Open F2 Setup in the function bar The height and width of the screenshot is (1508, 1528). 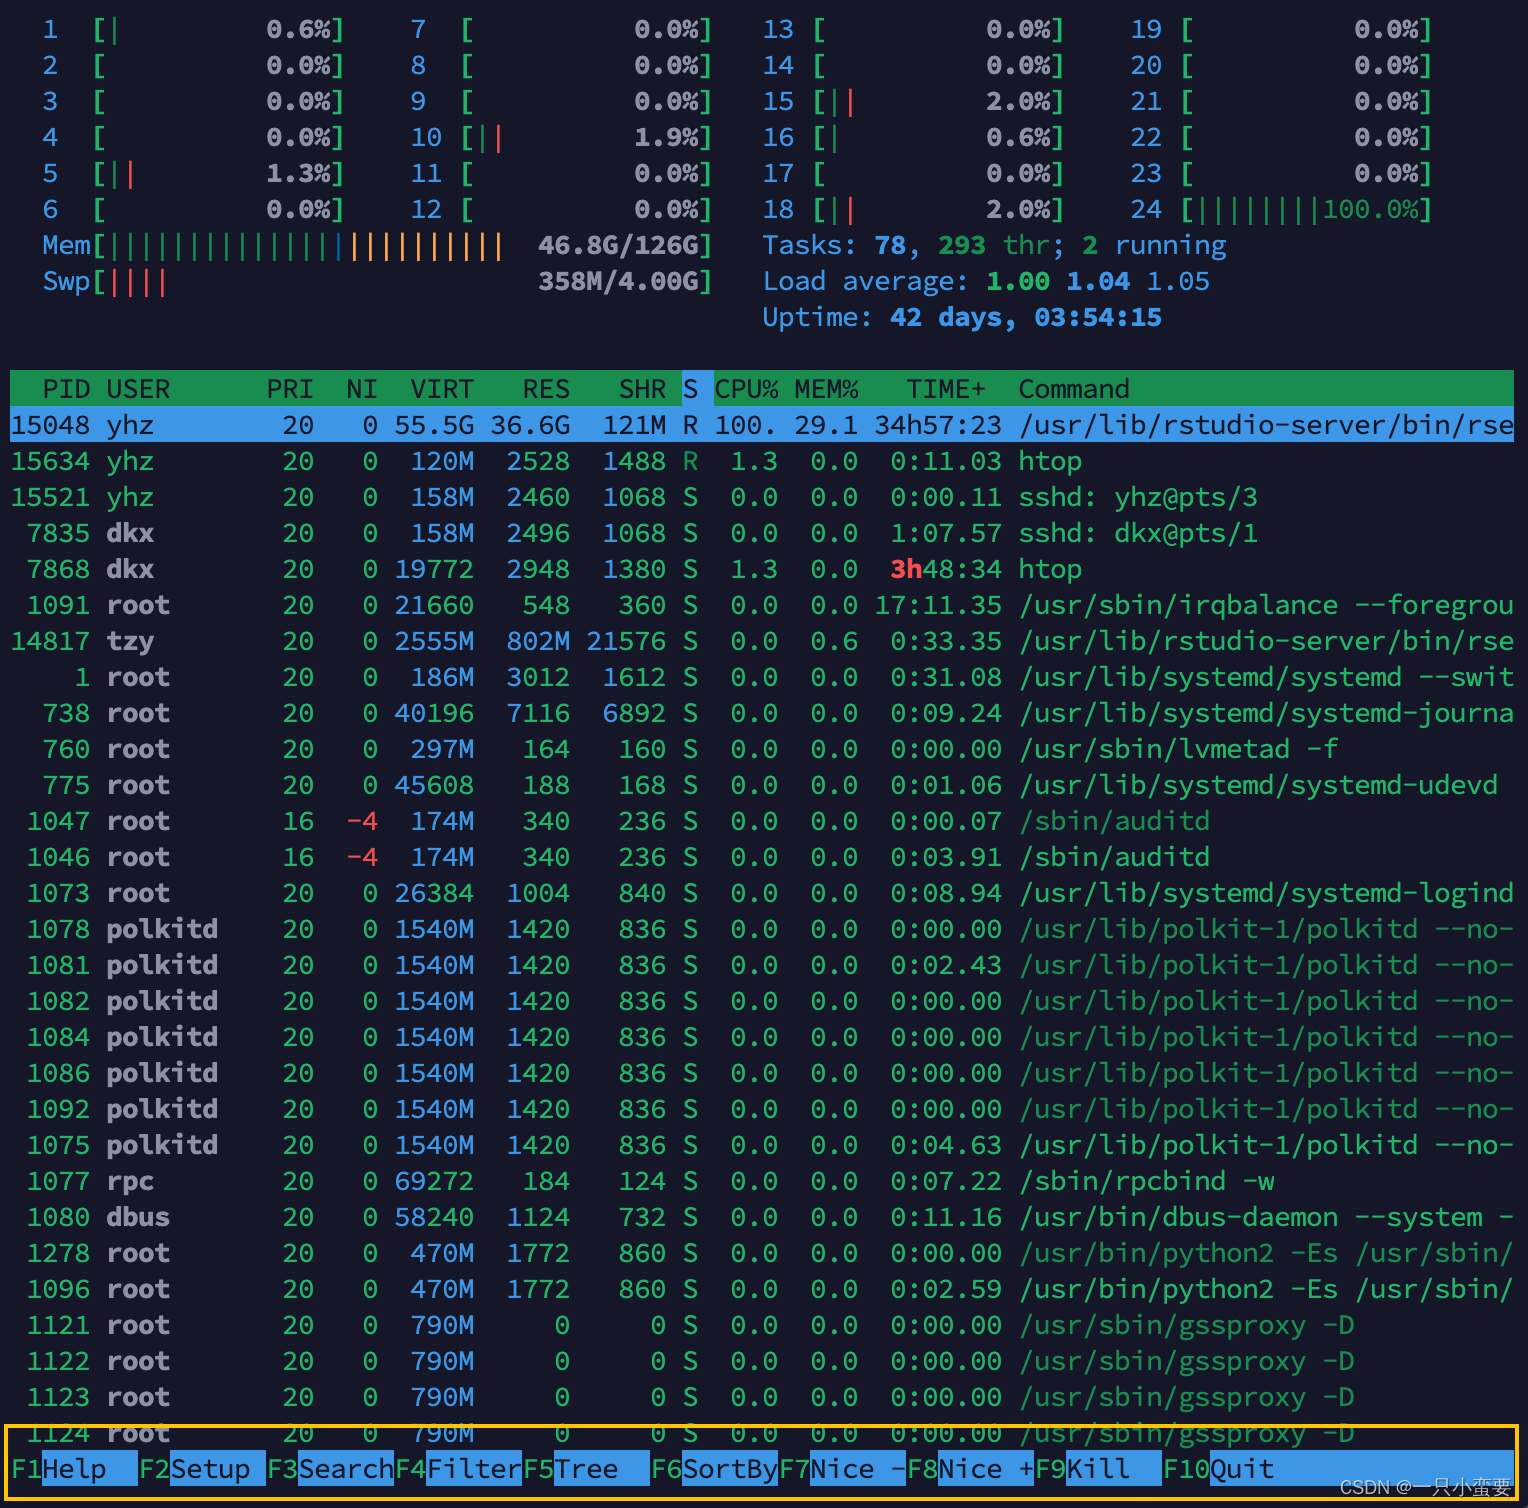pos(202,1469)
